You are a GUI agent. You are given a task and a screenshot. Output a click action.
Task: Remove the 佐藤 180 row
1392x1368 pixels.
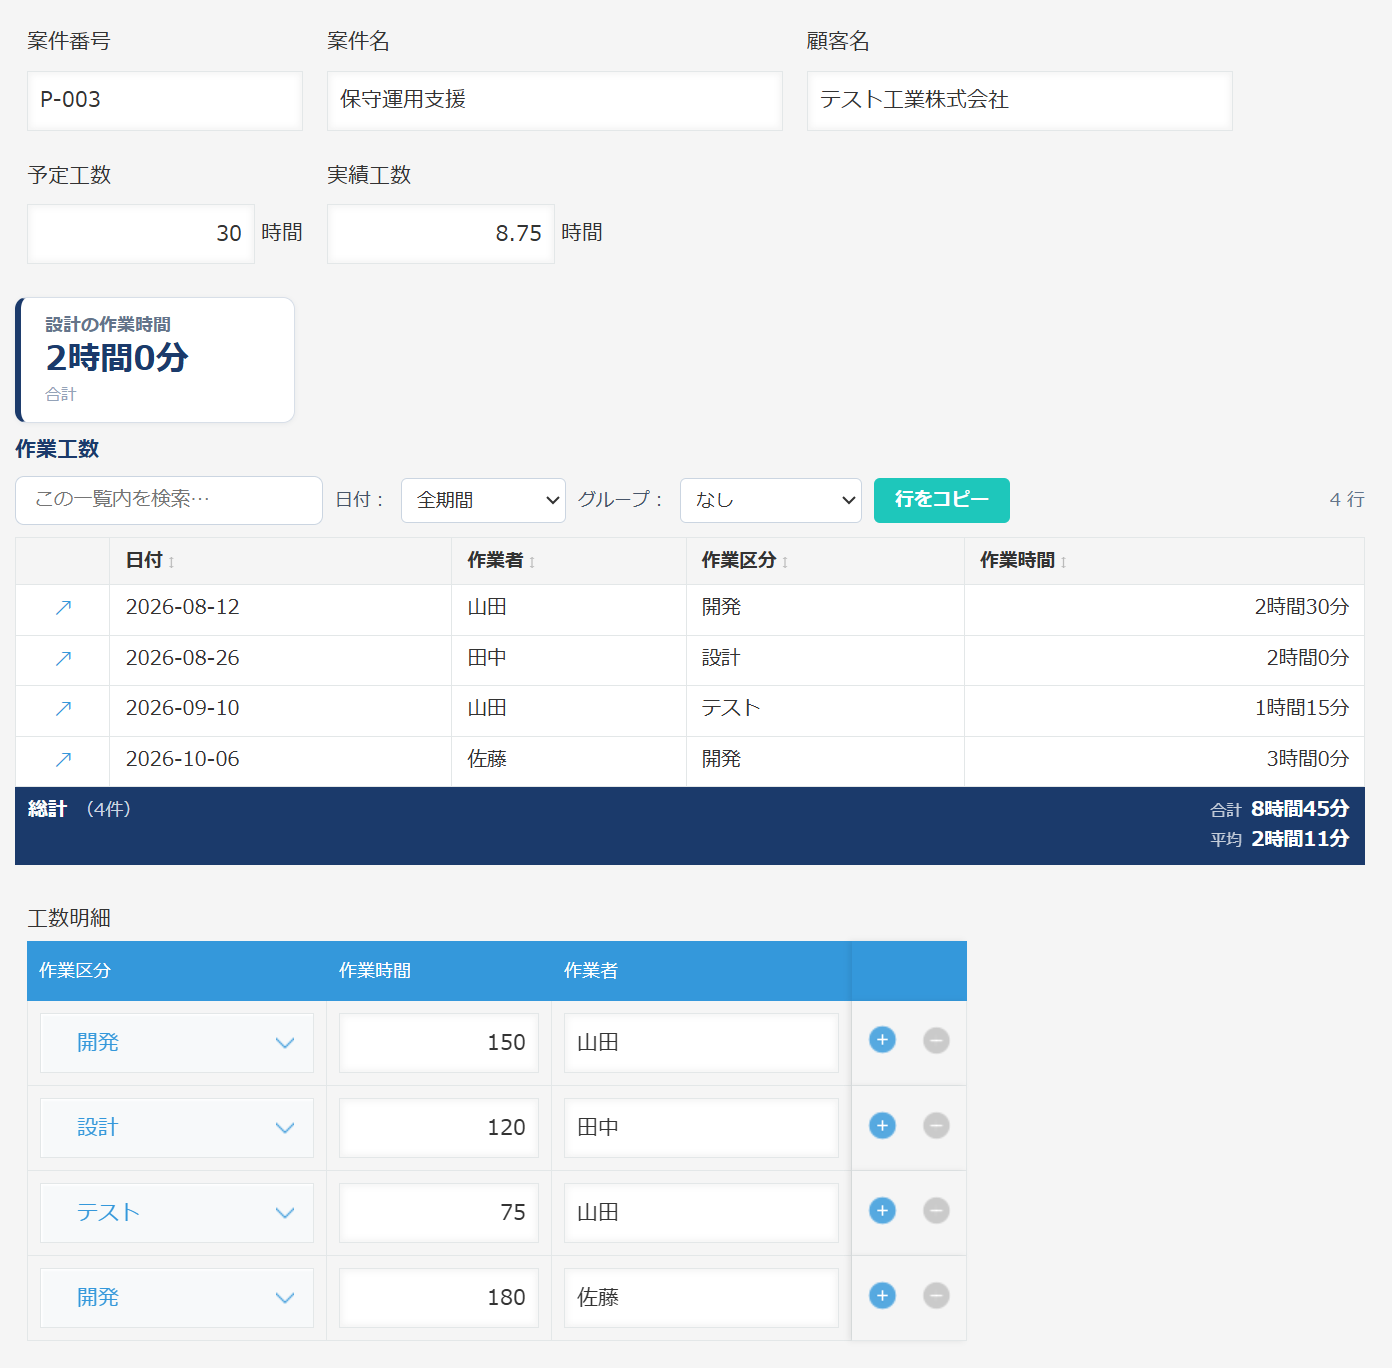tap(936, 1296)
